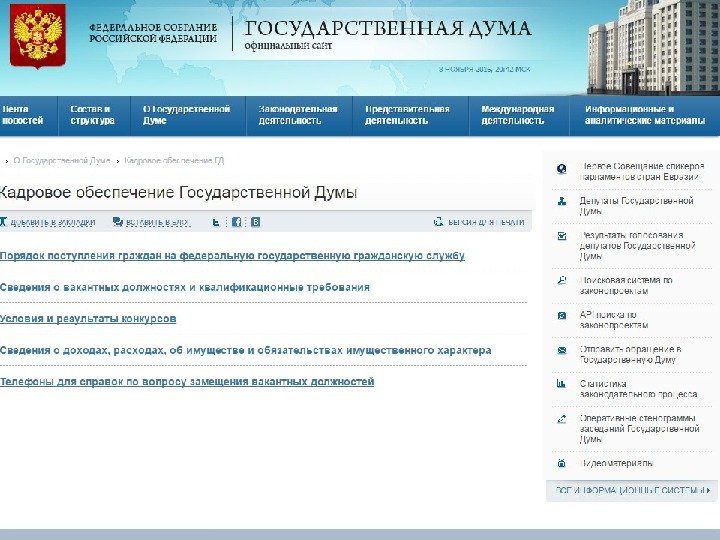Click the Депутаты Государственной Думы icon

561,201
